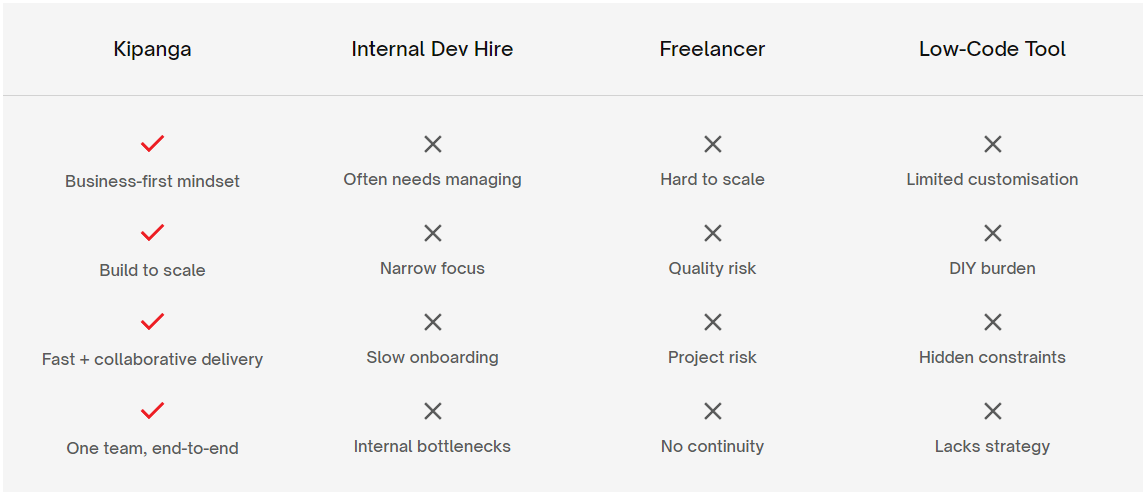
Task: Click X icon above Limited customisation
Action: pyautogui.click(x=992, y=144)
